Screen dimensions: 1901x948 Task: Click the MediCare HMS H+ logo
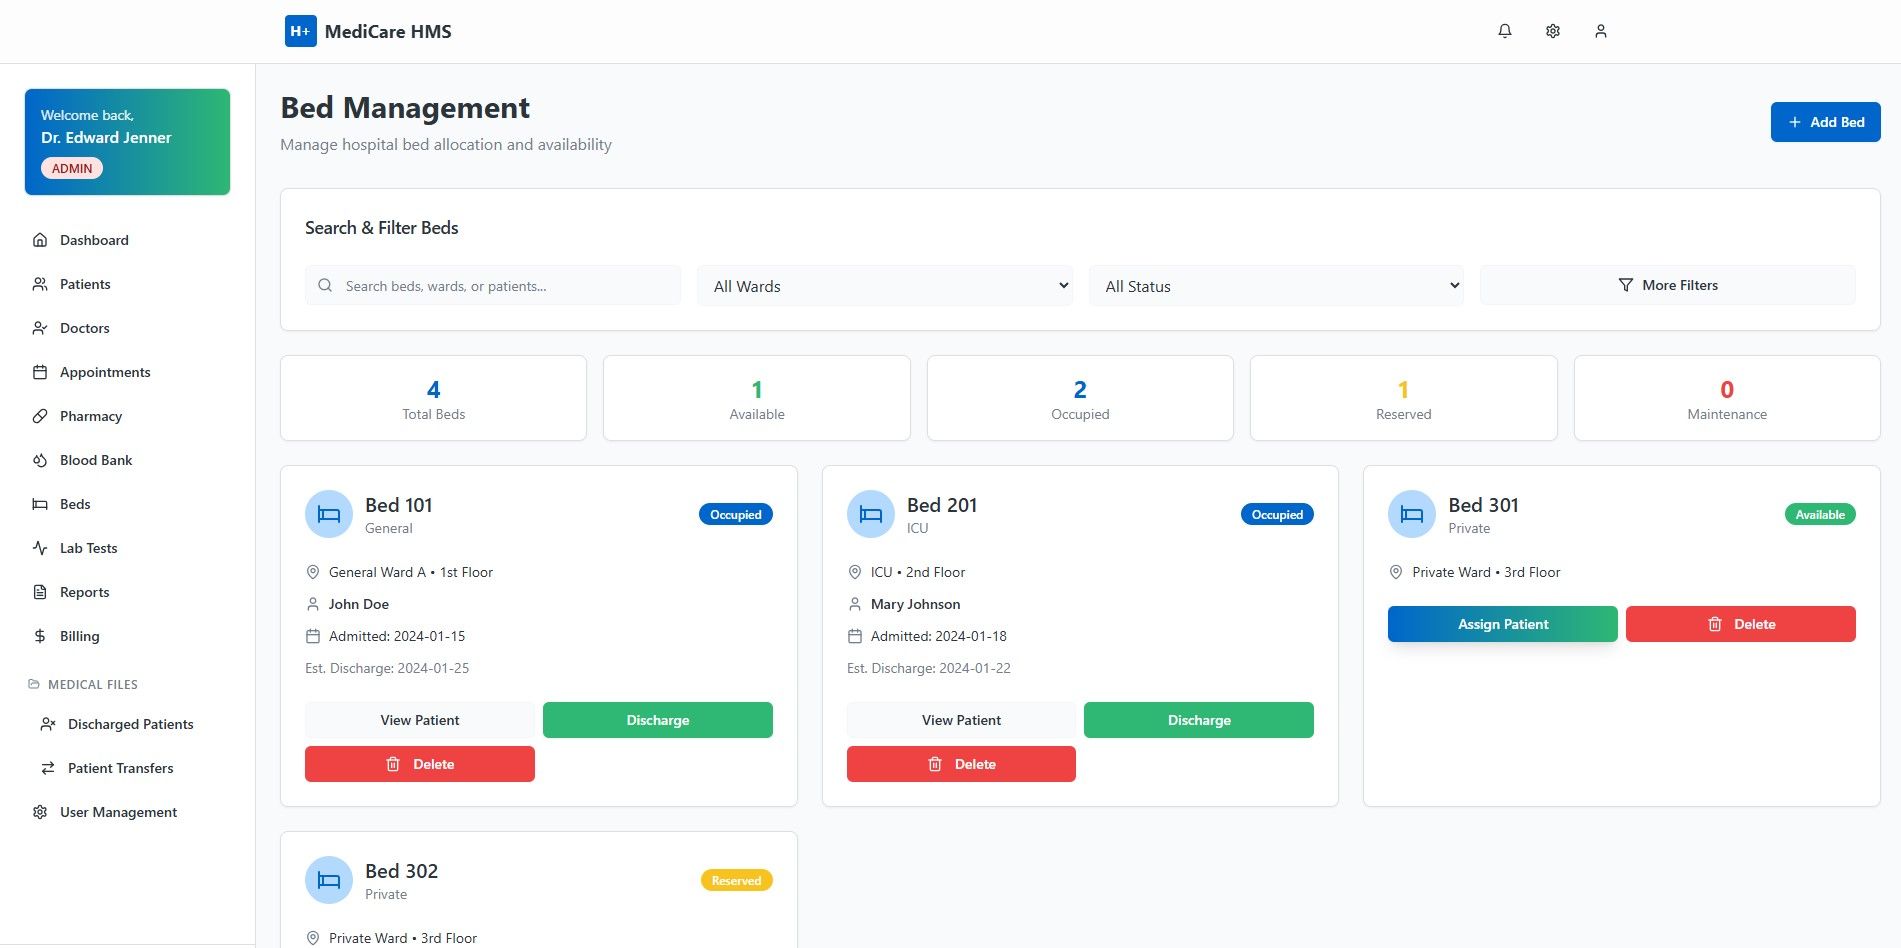(300, 31)
